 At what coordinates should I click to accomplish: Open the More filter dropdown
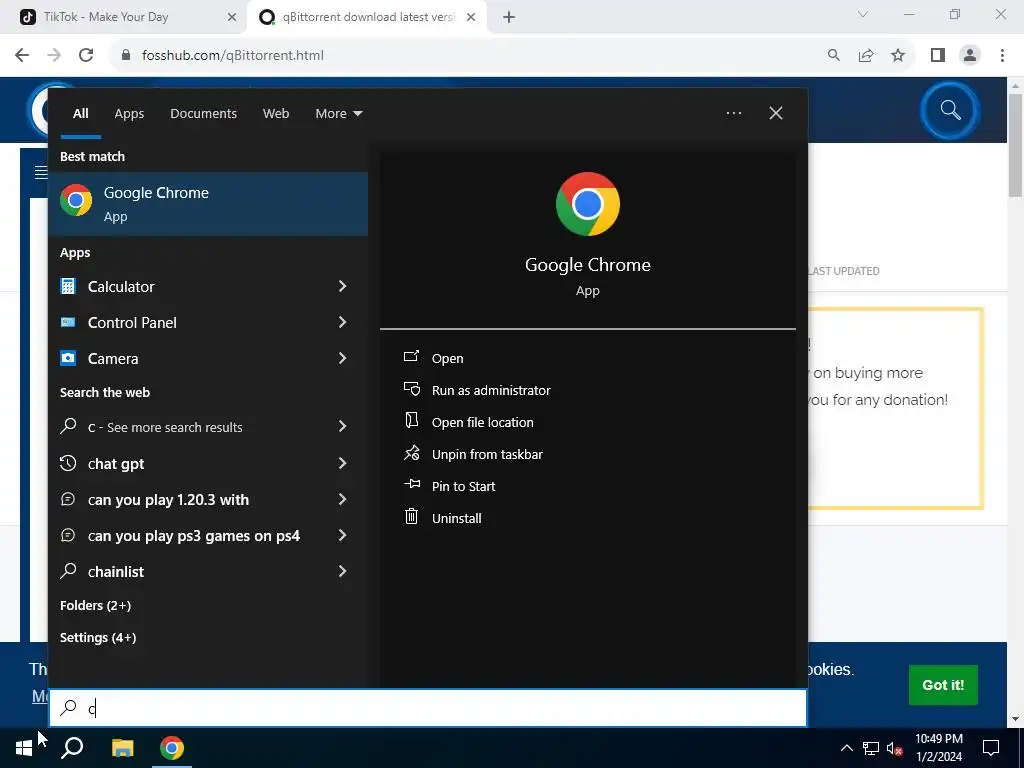(x=338, y=114)
